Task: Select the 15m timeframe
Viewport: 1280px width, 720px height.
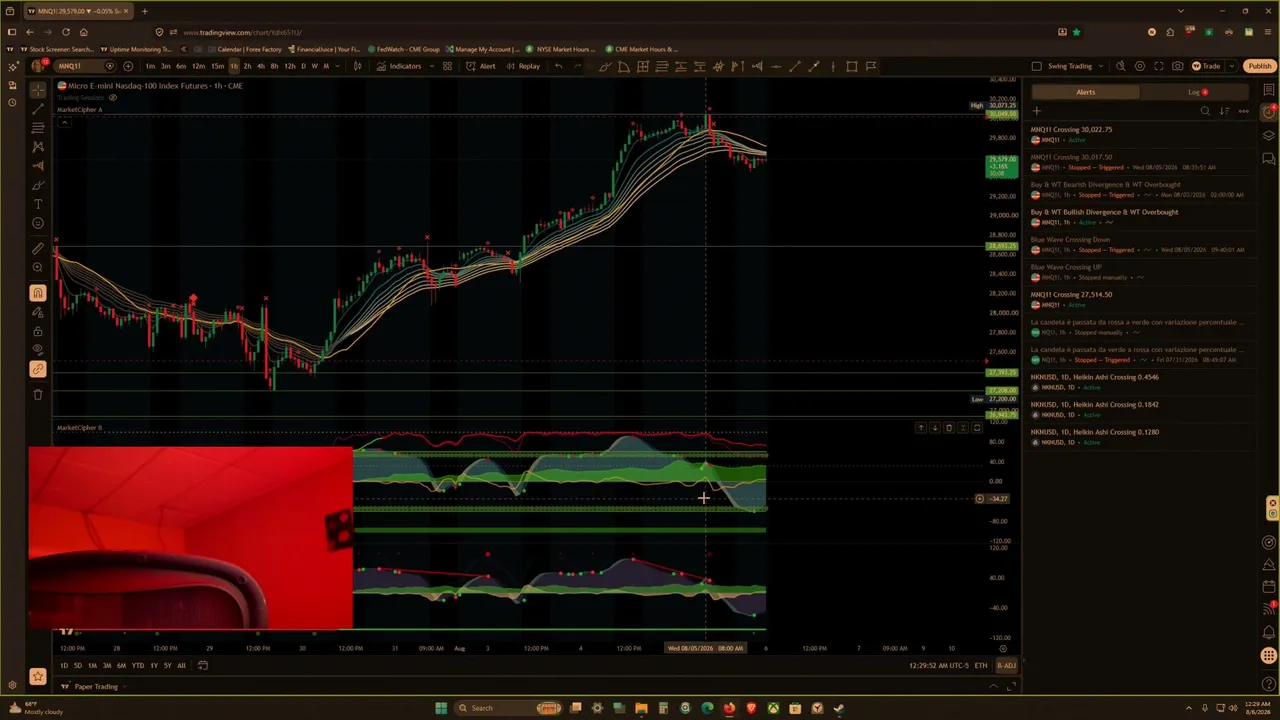Action: [217, 66]
